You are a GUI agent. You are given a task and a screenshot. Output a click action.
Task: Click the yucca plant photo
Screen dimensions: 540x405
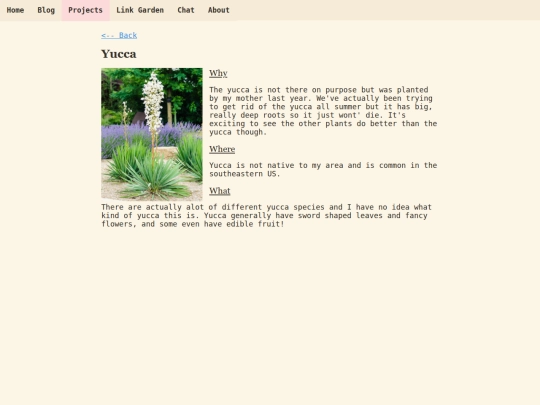tap(152, 134)
